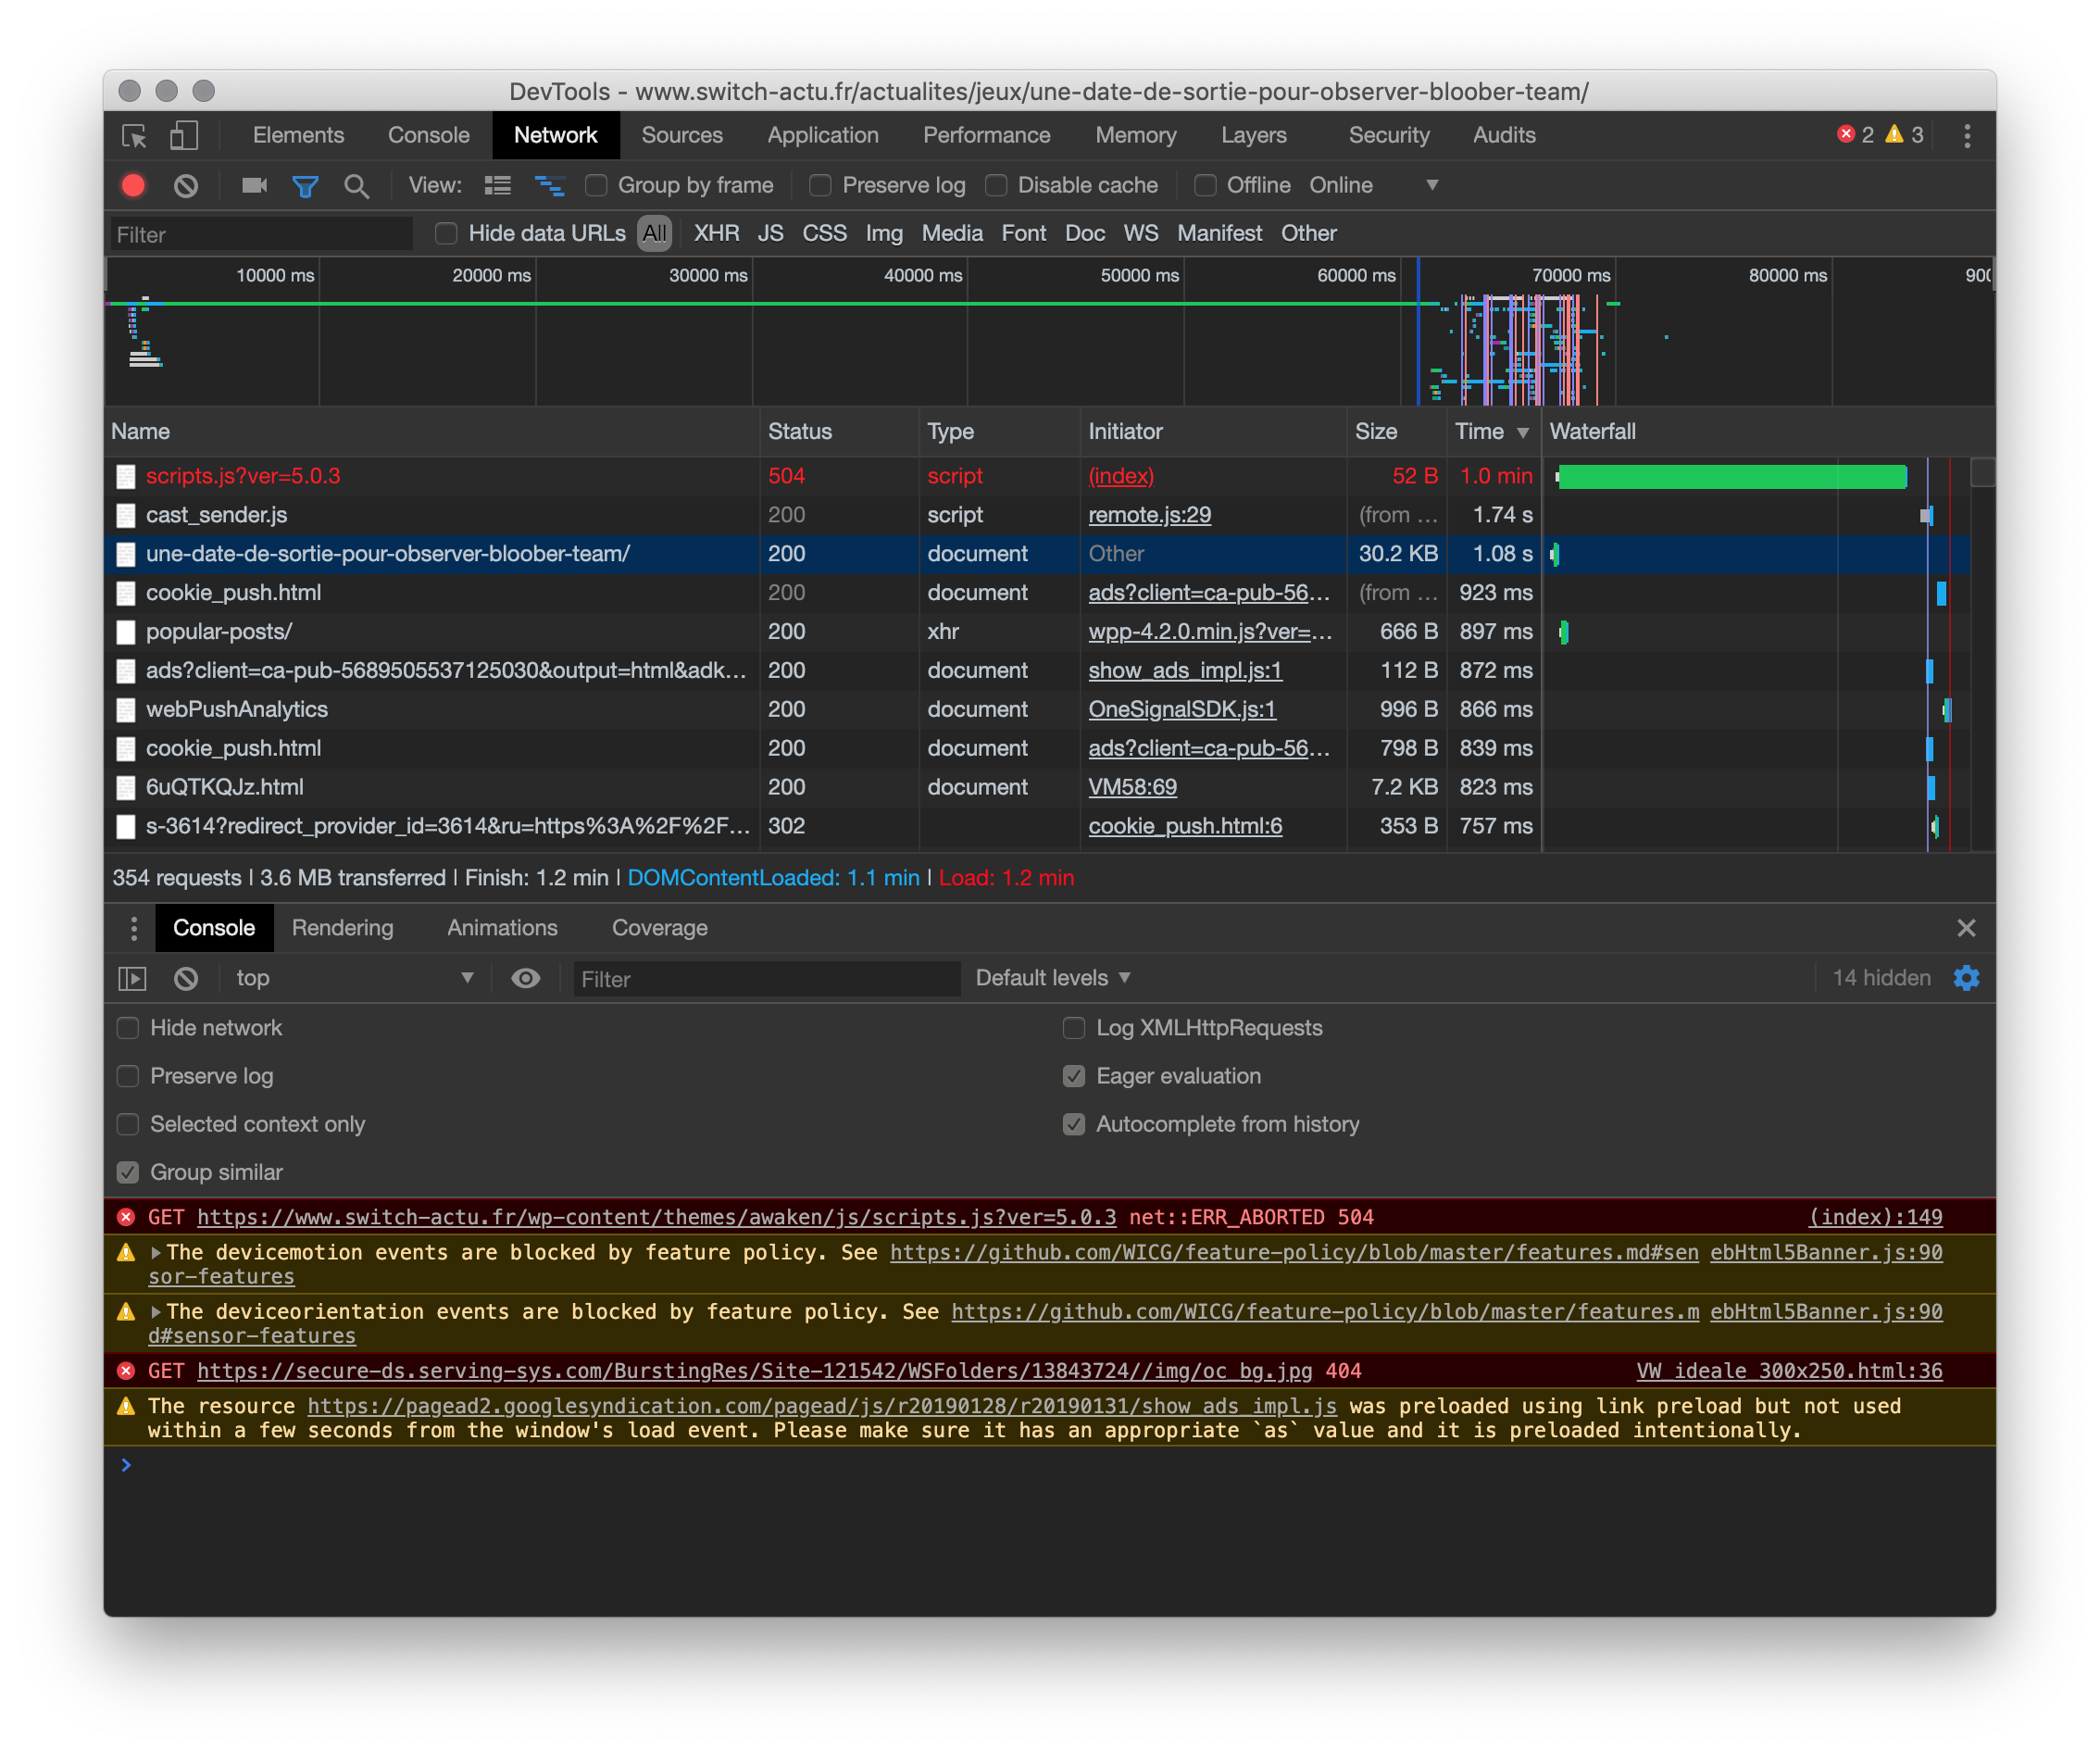The image size is (2100, 1754).
Task: Switch to the Rendering drawer tab
Action: tap(342, 928)
